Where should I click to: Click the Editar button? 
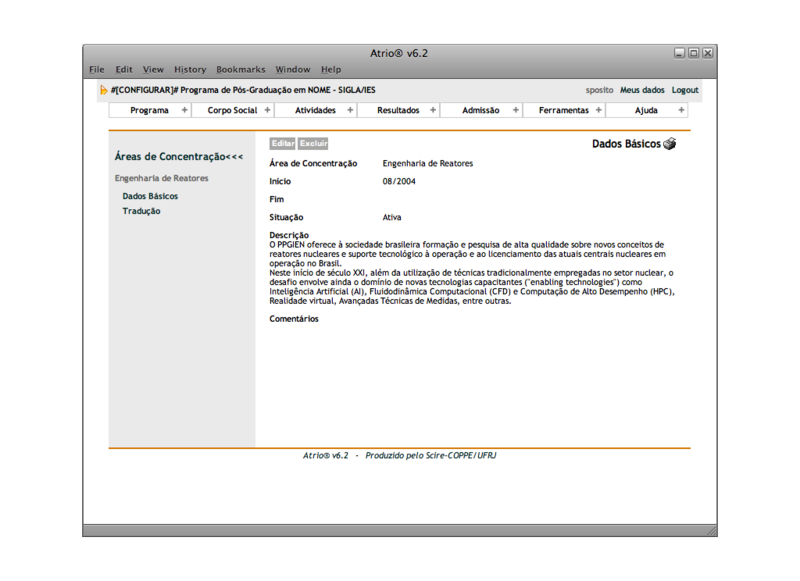pyautogui.click(x=283, y=144)
